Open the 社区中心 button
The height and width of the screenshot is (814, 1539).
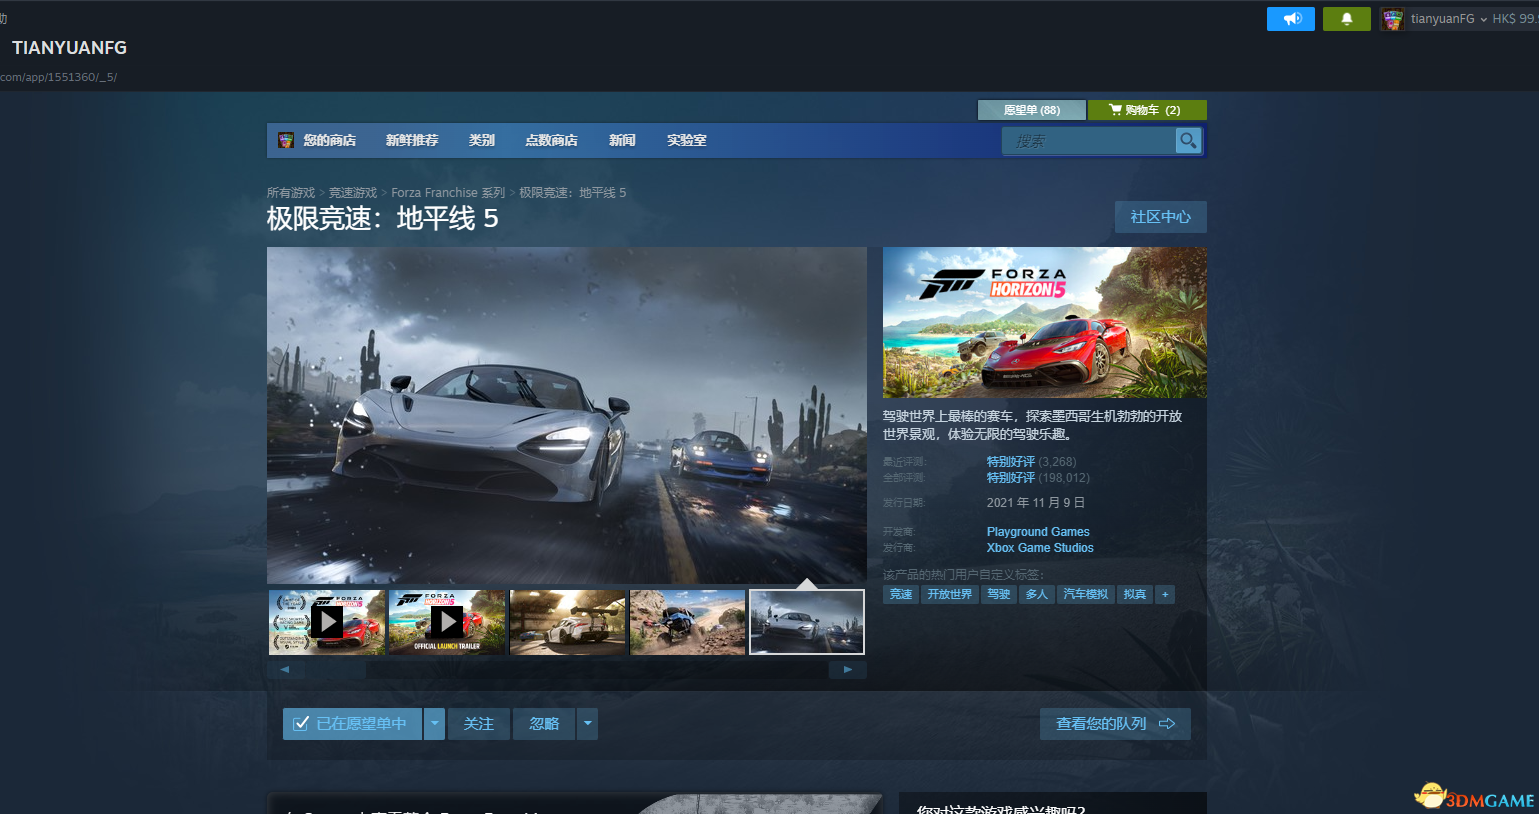pyautogui.click(x=1161, y=217)
